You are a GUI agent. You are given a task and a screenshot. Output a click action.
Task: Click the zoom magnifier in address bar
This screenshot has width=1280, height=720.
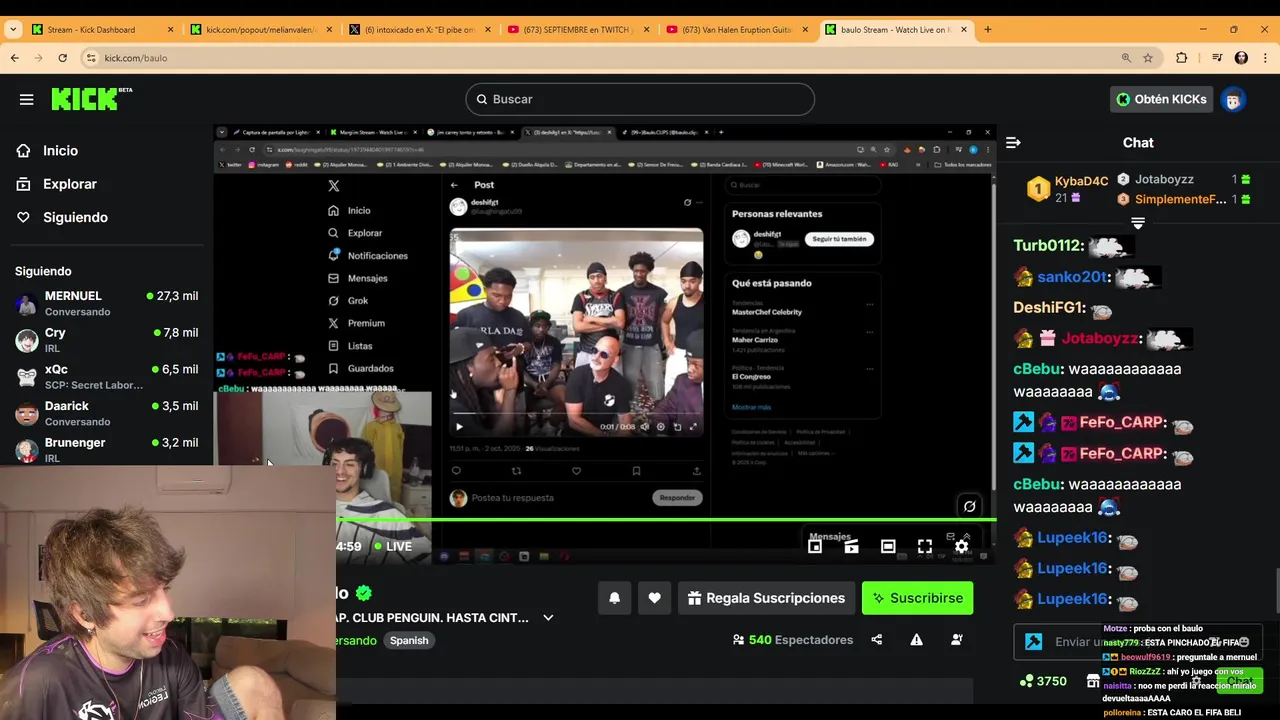coord(1126,58)
